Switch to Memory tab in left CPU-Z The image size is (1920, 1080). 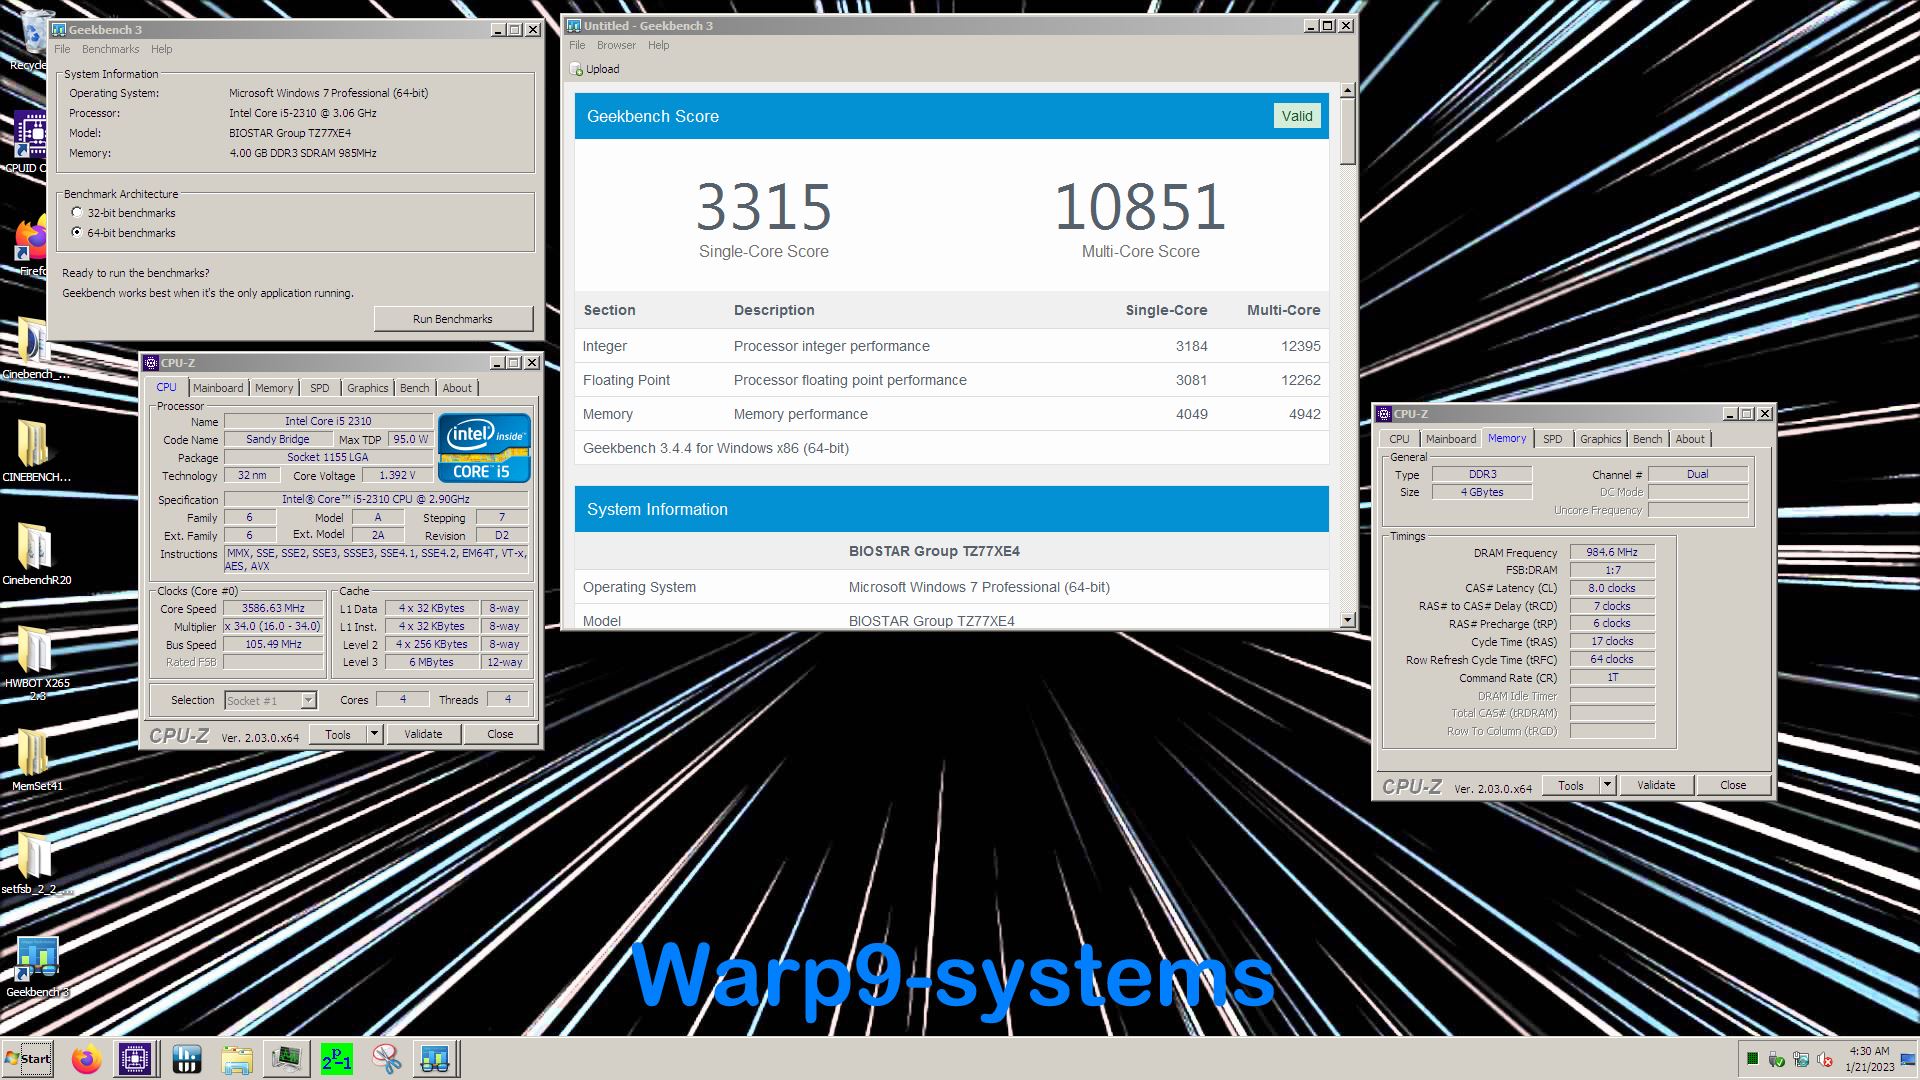click(x=274, y=388)
